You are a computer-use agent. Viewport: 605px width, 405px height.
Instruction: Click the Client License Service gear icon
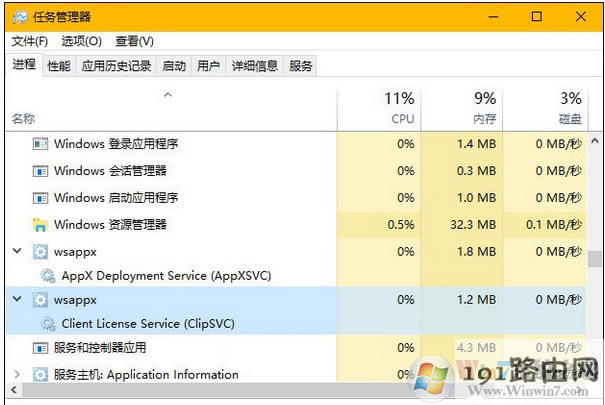click(47, 324)
